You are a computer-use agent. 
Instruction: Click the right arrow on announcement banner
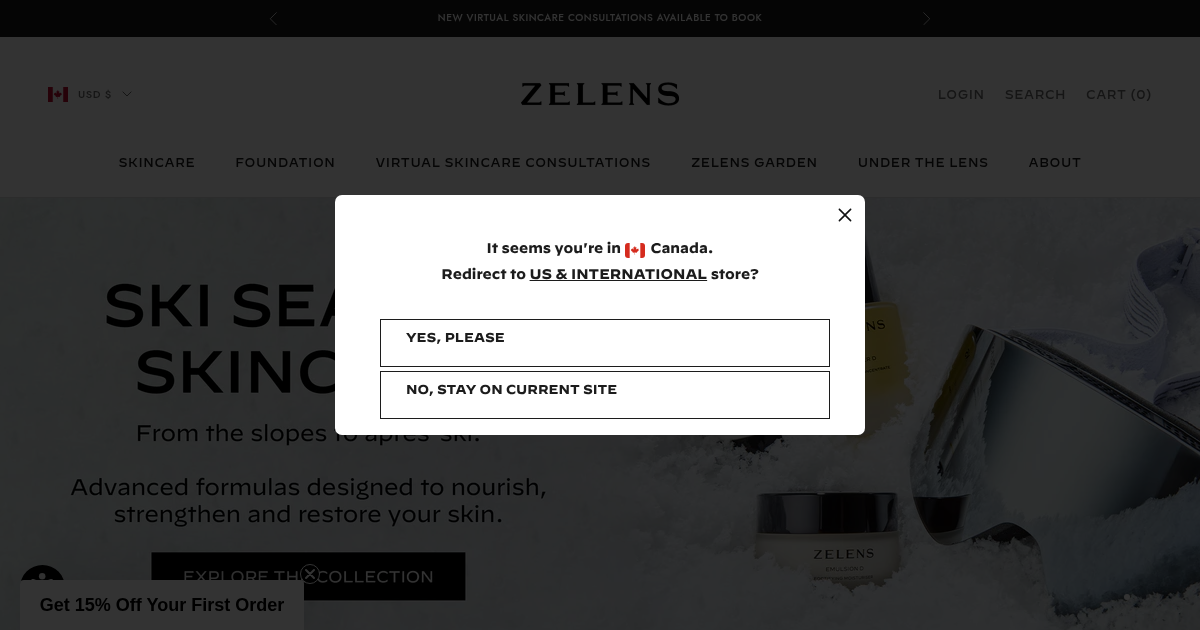click(x=926, y=18)
